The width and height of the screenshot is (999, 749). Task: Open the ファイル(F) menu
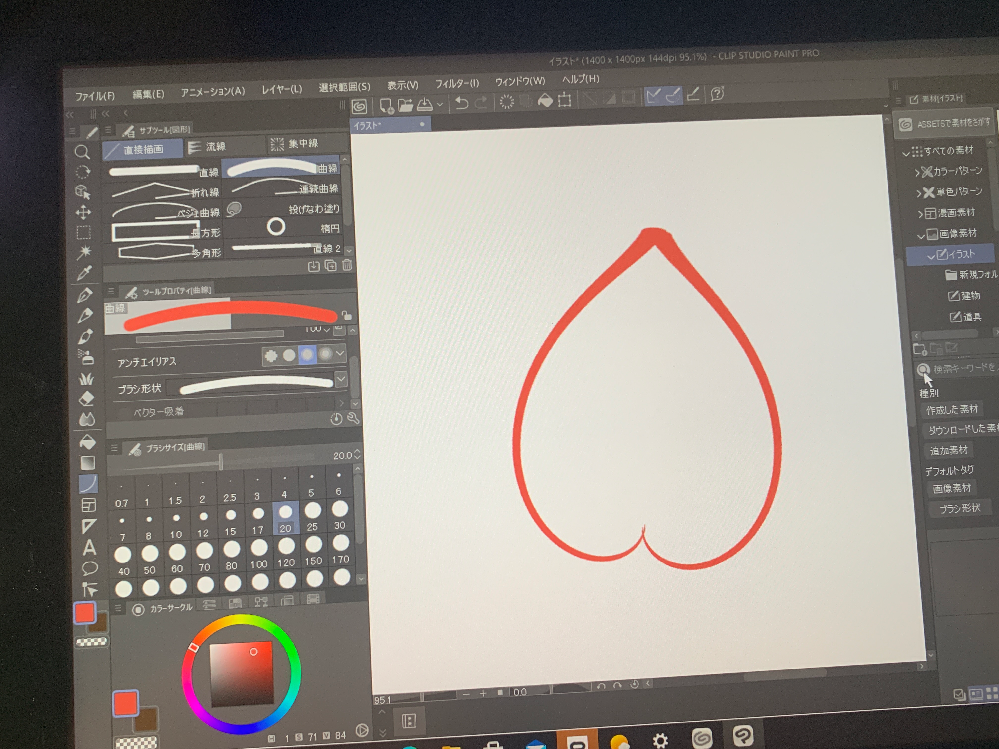(95, 96)
